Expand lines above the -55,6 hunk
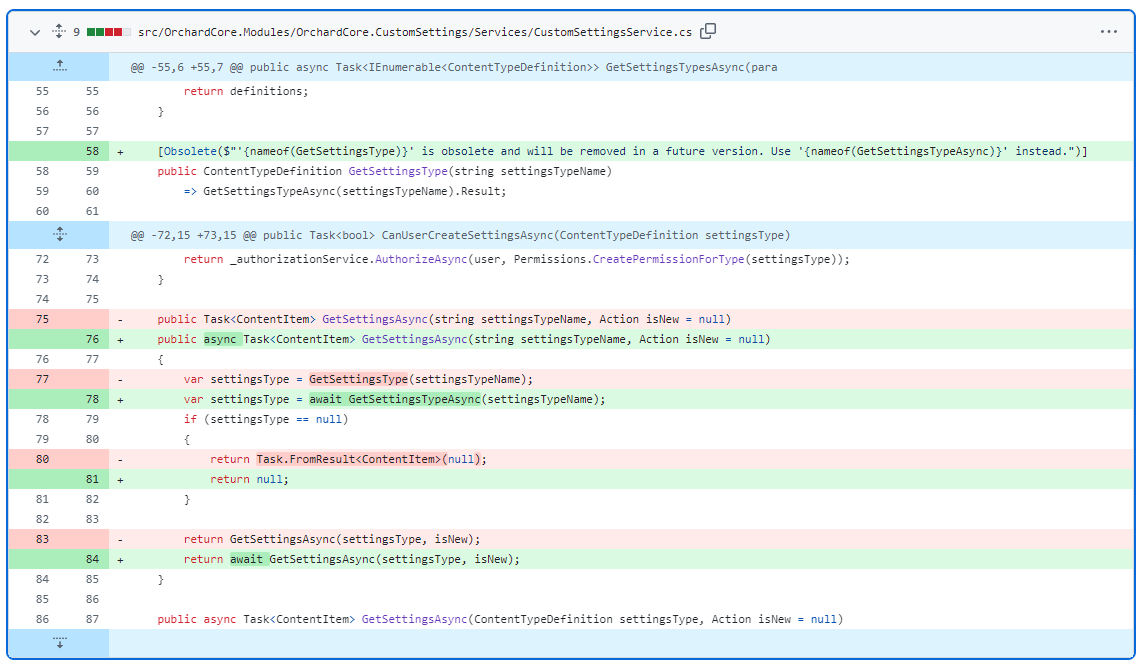The image size is (1139, 665). (60, 67)
